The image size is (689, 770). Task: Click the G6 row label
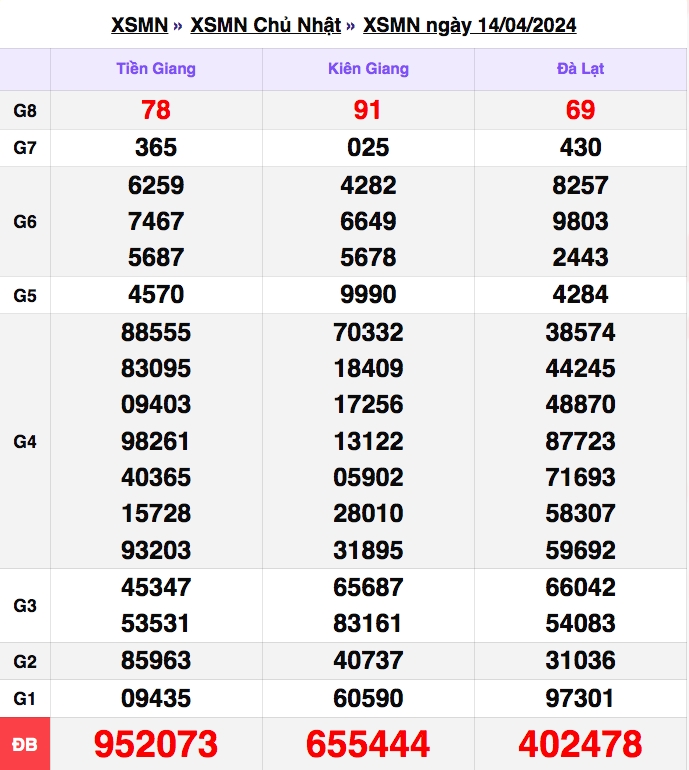25,221
